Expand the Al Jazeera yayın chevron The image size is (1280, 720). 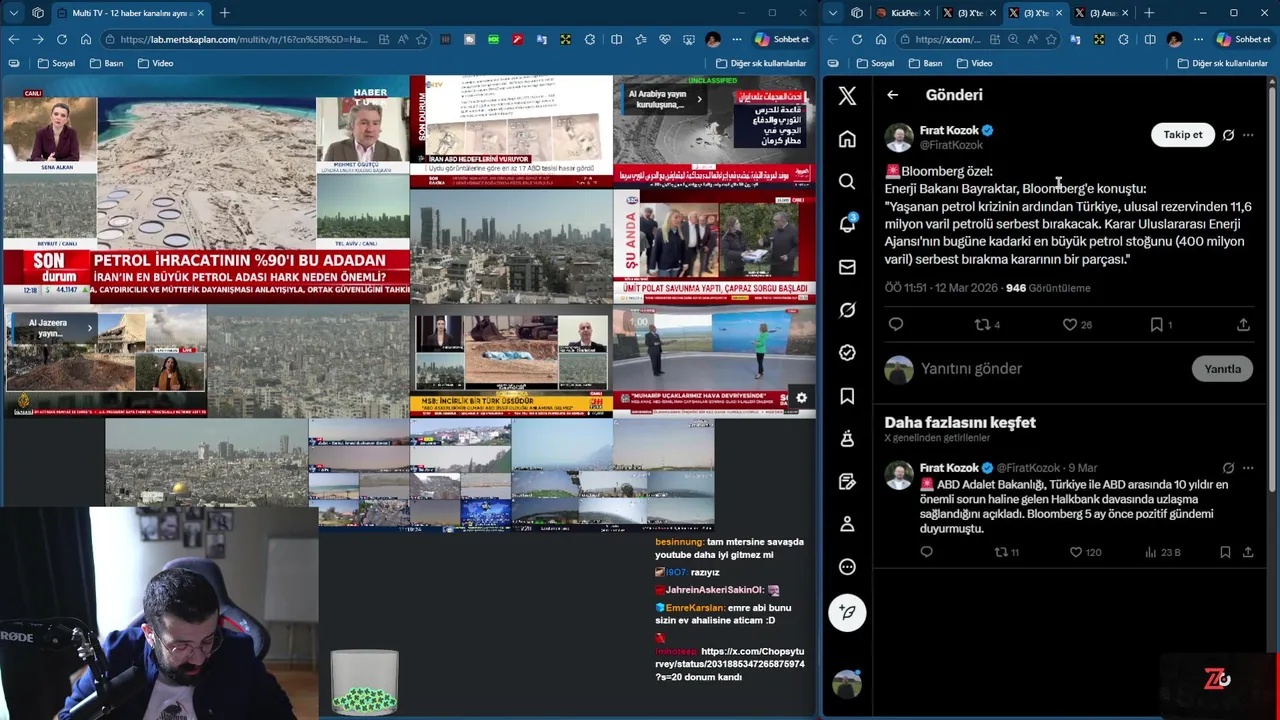pos(89,327)
